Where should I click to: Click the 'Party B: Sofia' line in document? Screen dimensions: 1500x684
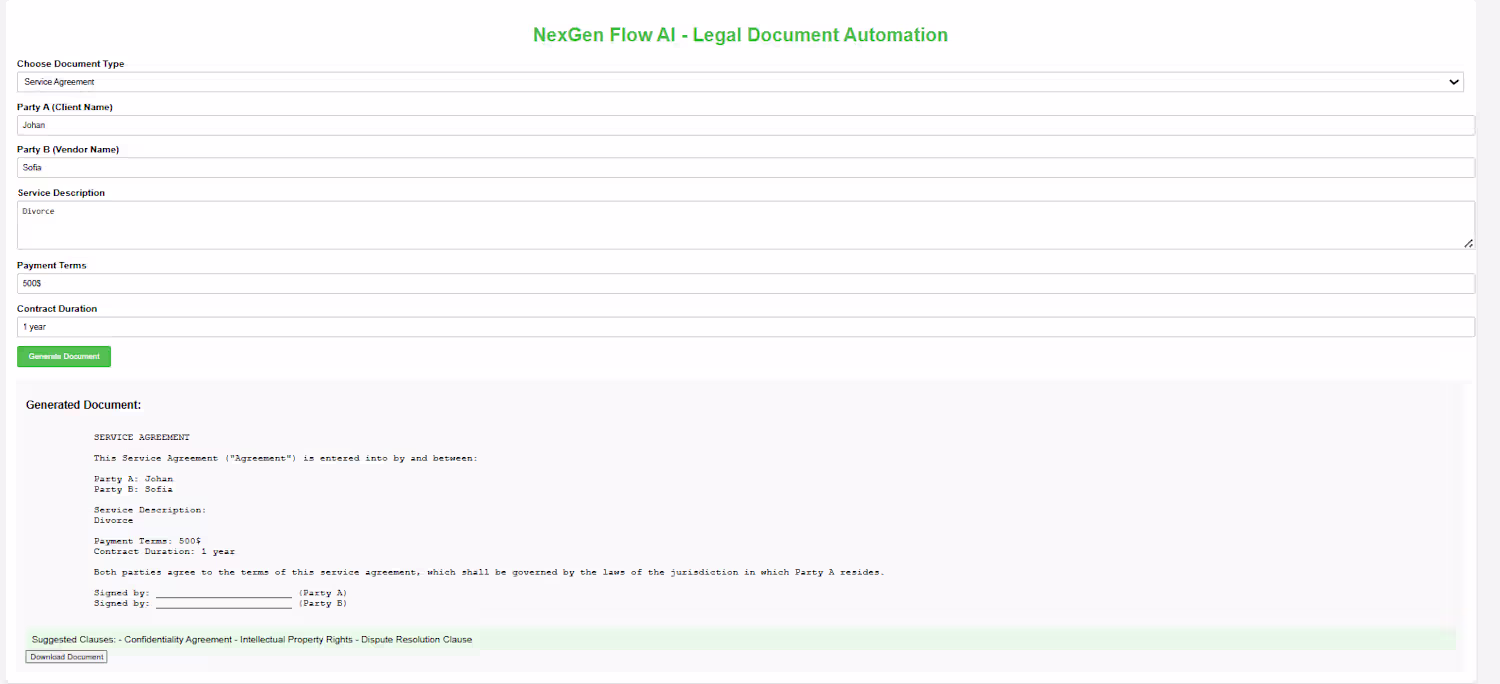click(x=133, y=489)
